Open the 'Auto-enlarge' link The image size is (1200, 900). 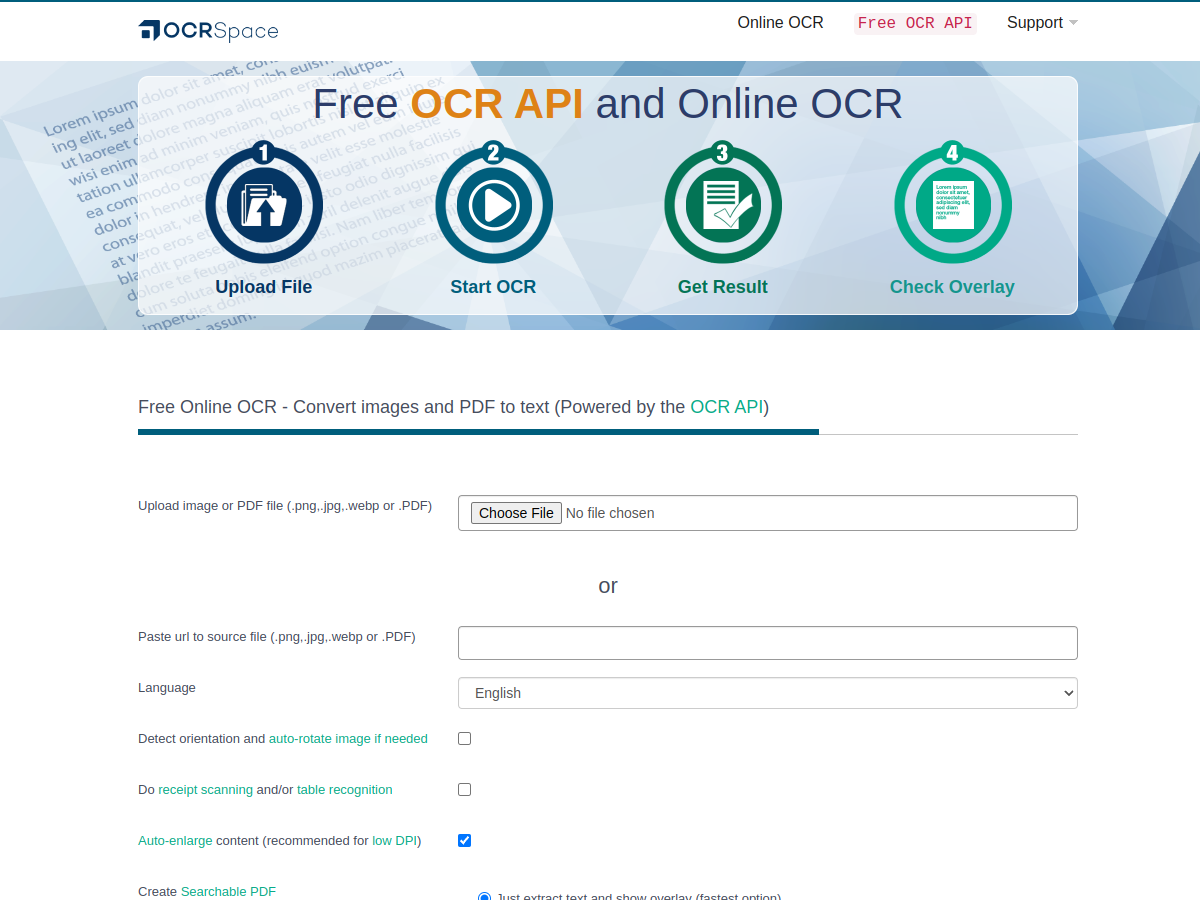pyautogui.click(x=175, y=841)
